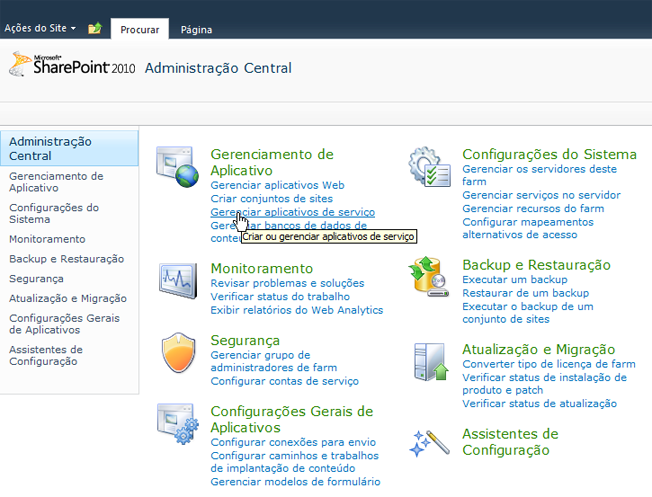Click the Monitoramento chart monitor icon
The height and width of the screenshot is (497, 652).
(x=178, y=281)
